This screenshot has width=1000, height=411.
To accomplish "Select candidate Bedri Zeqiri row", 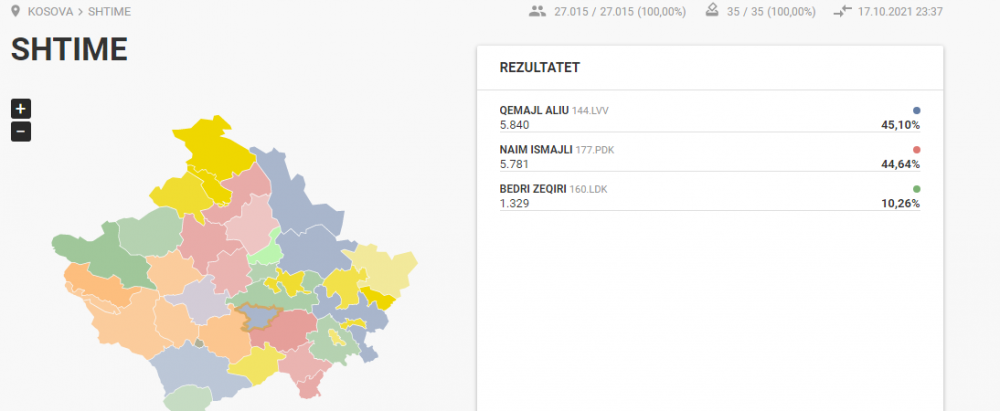I will [710, 197].
